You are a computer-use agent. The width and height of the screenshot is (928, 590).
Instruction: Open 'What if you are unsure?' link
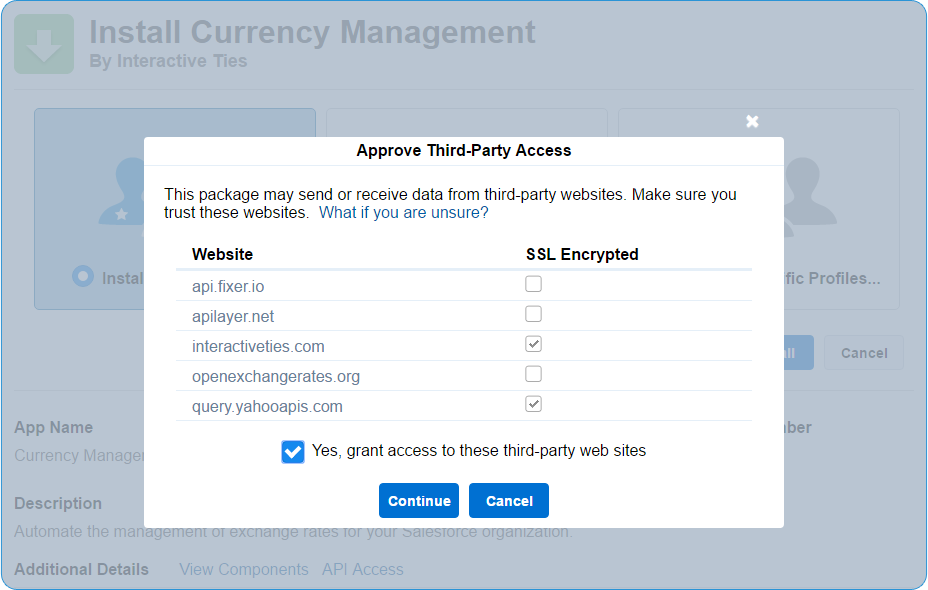pos(404,212)
